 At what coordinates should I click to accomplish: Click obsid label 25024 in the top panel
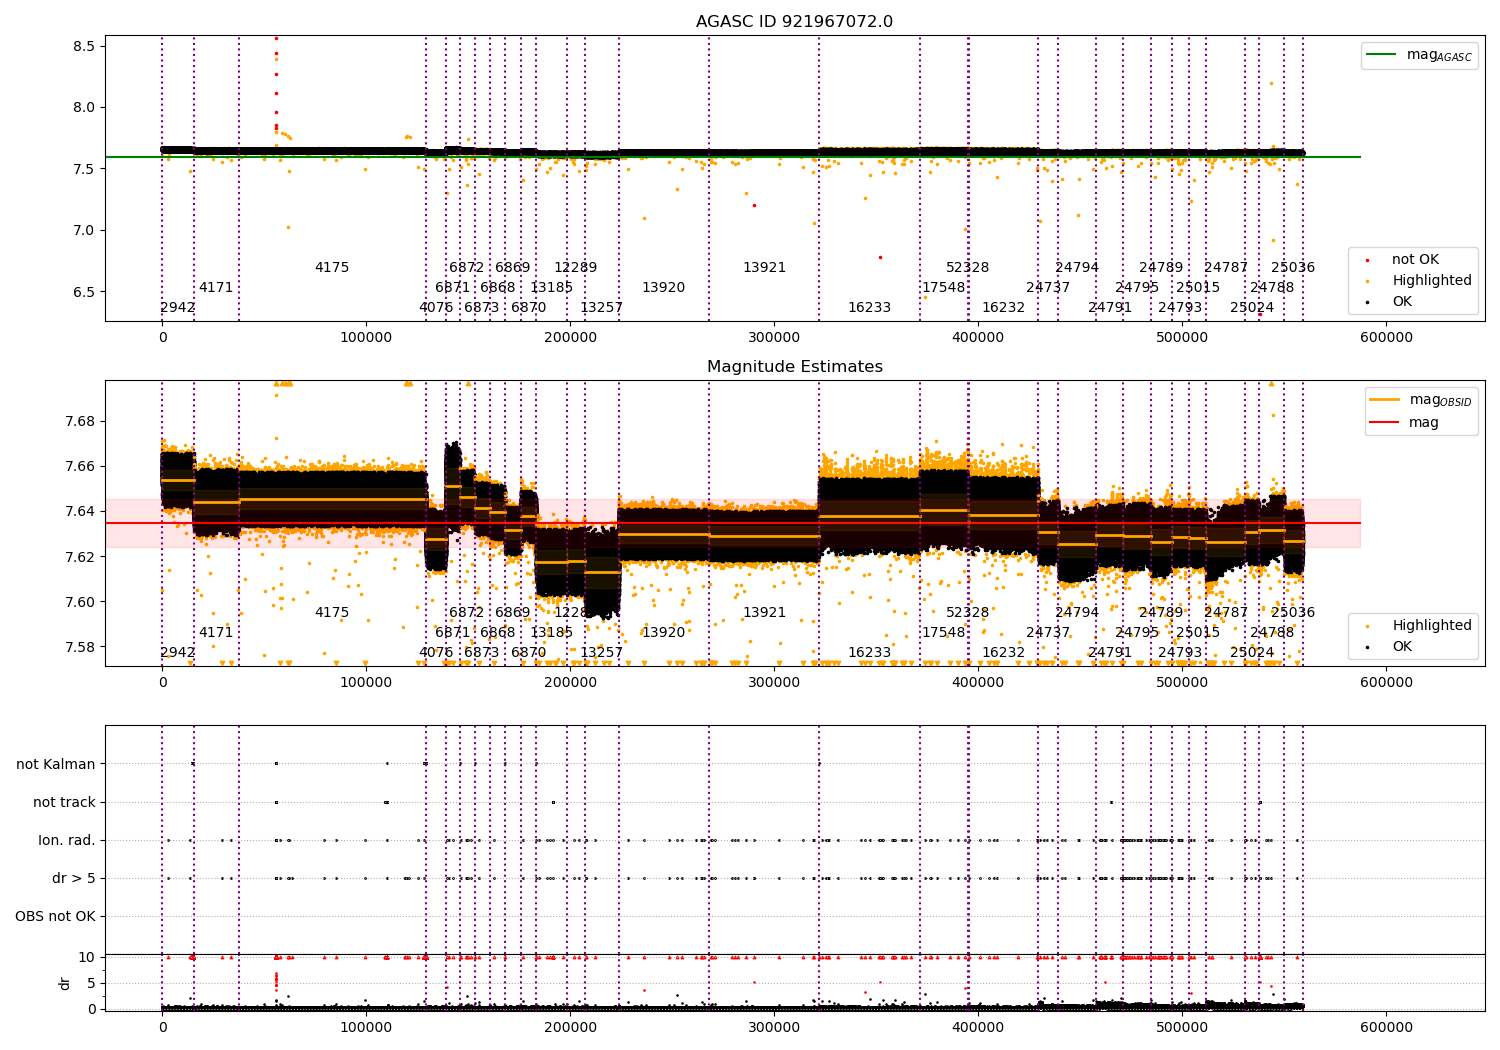(x=1252, y=308)
